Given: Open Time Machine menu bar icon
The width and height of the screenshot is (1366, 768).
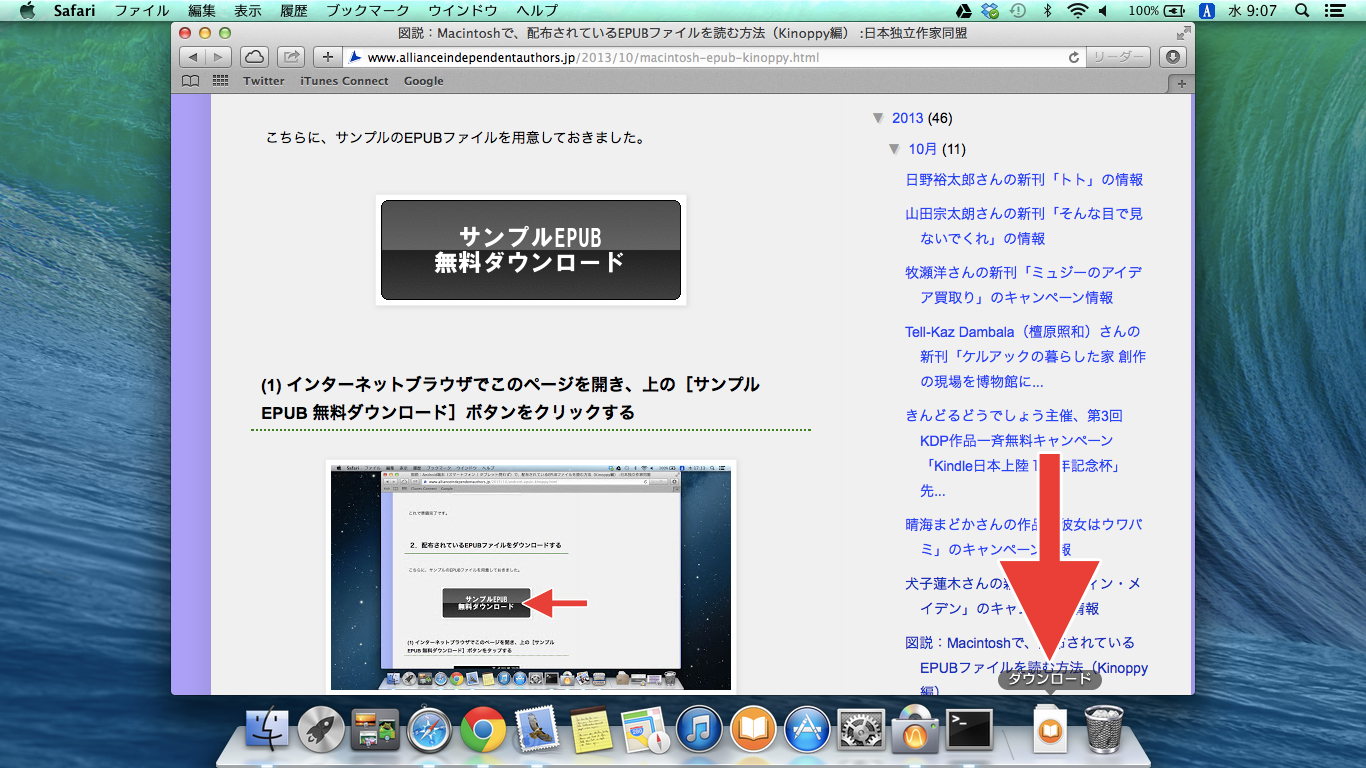Looking at the screenshot, I should (x=1018, y=11).
